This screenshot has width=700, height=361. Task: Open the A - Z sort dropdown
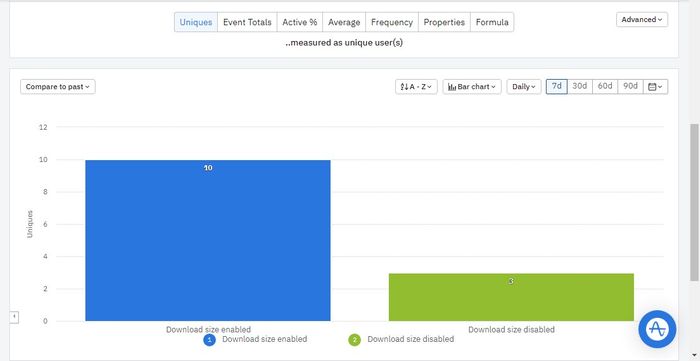(416, 87)
